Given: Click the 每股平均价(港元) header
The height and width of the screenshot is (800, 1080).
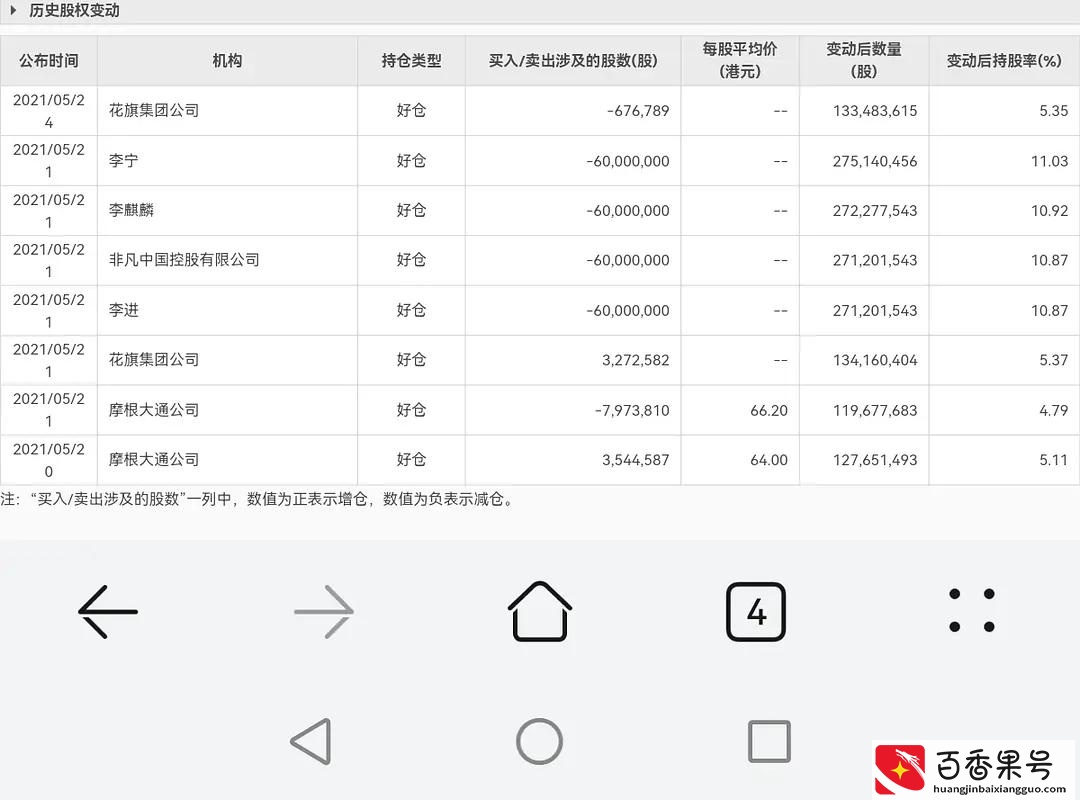Looking at the screenshot, I should [x=740, y=60].
